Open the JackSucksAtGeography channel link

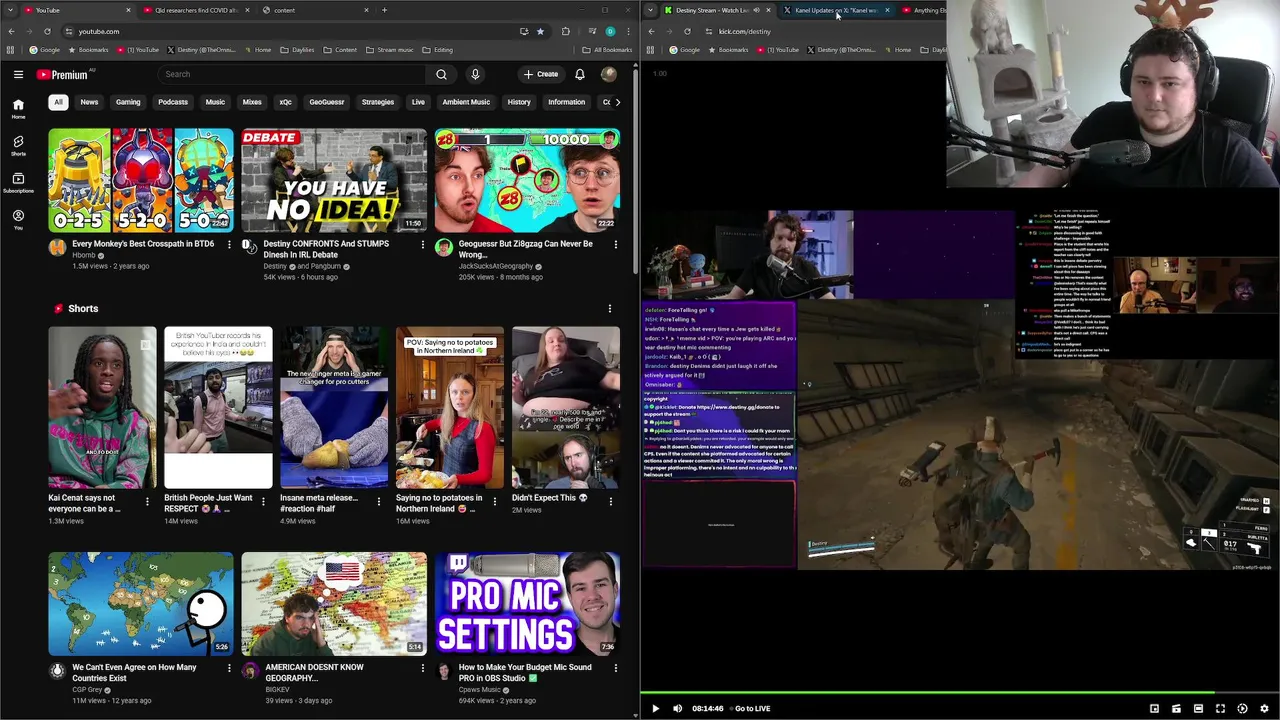click(496, 266)
